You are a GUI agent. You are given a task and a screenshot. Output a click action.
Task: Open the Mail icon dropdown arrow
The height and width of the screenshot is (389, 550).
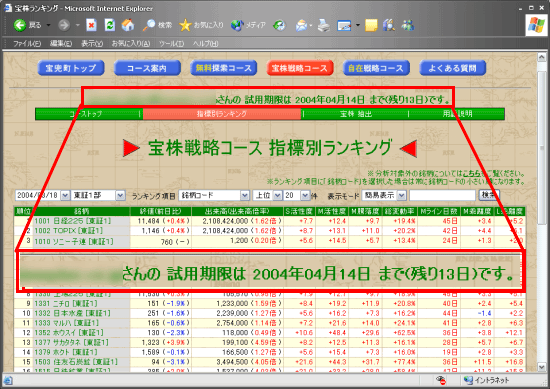[311, 25]
